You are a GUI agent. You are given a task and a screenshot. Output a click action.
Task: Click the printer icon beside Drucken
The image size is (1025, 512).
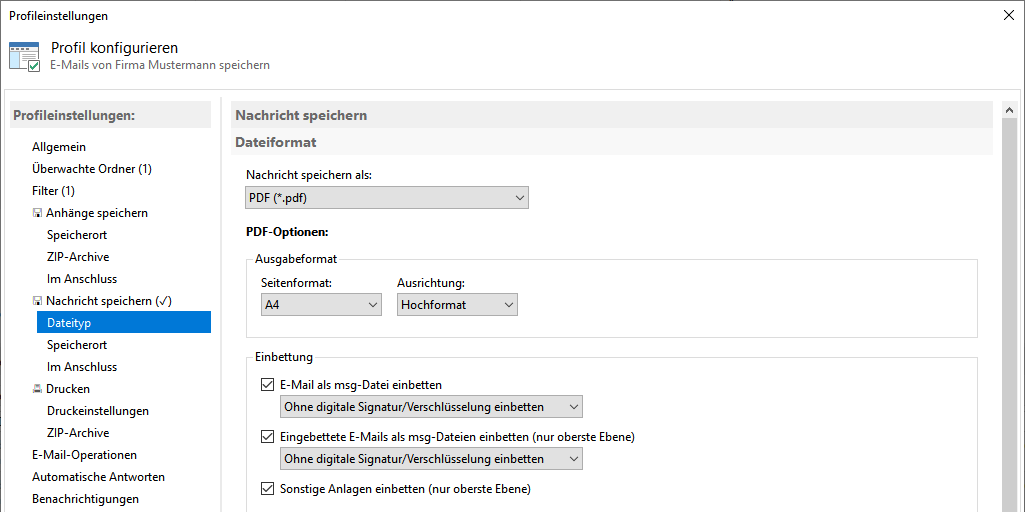click(x=37, y=389)
